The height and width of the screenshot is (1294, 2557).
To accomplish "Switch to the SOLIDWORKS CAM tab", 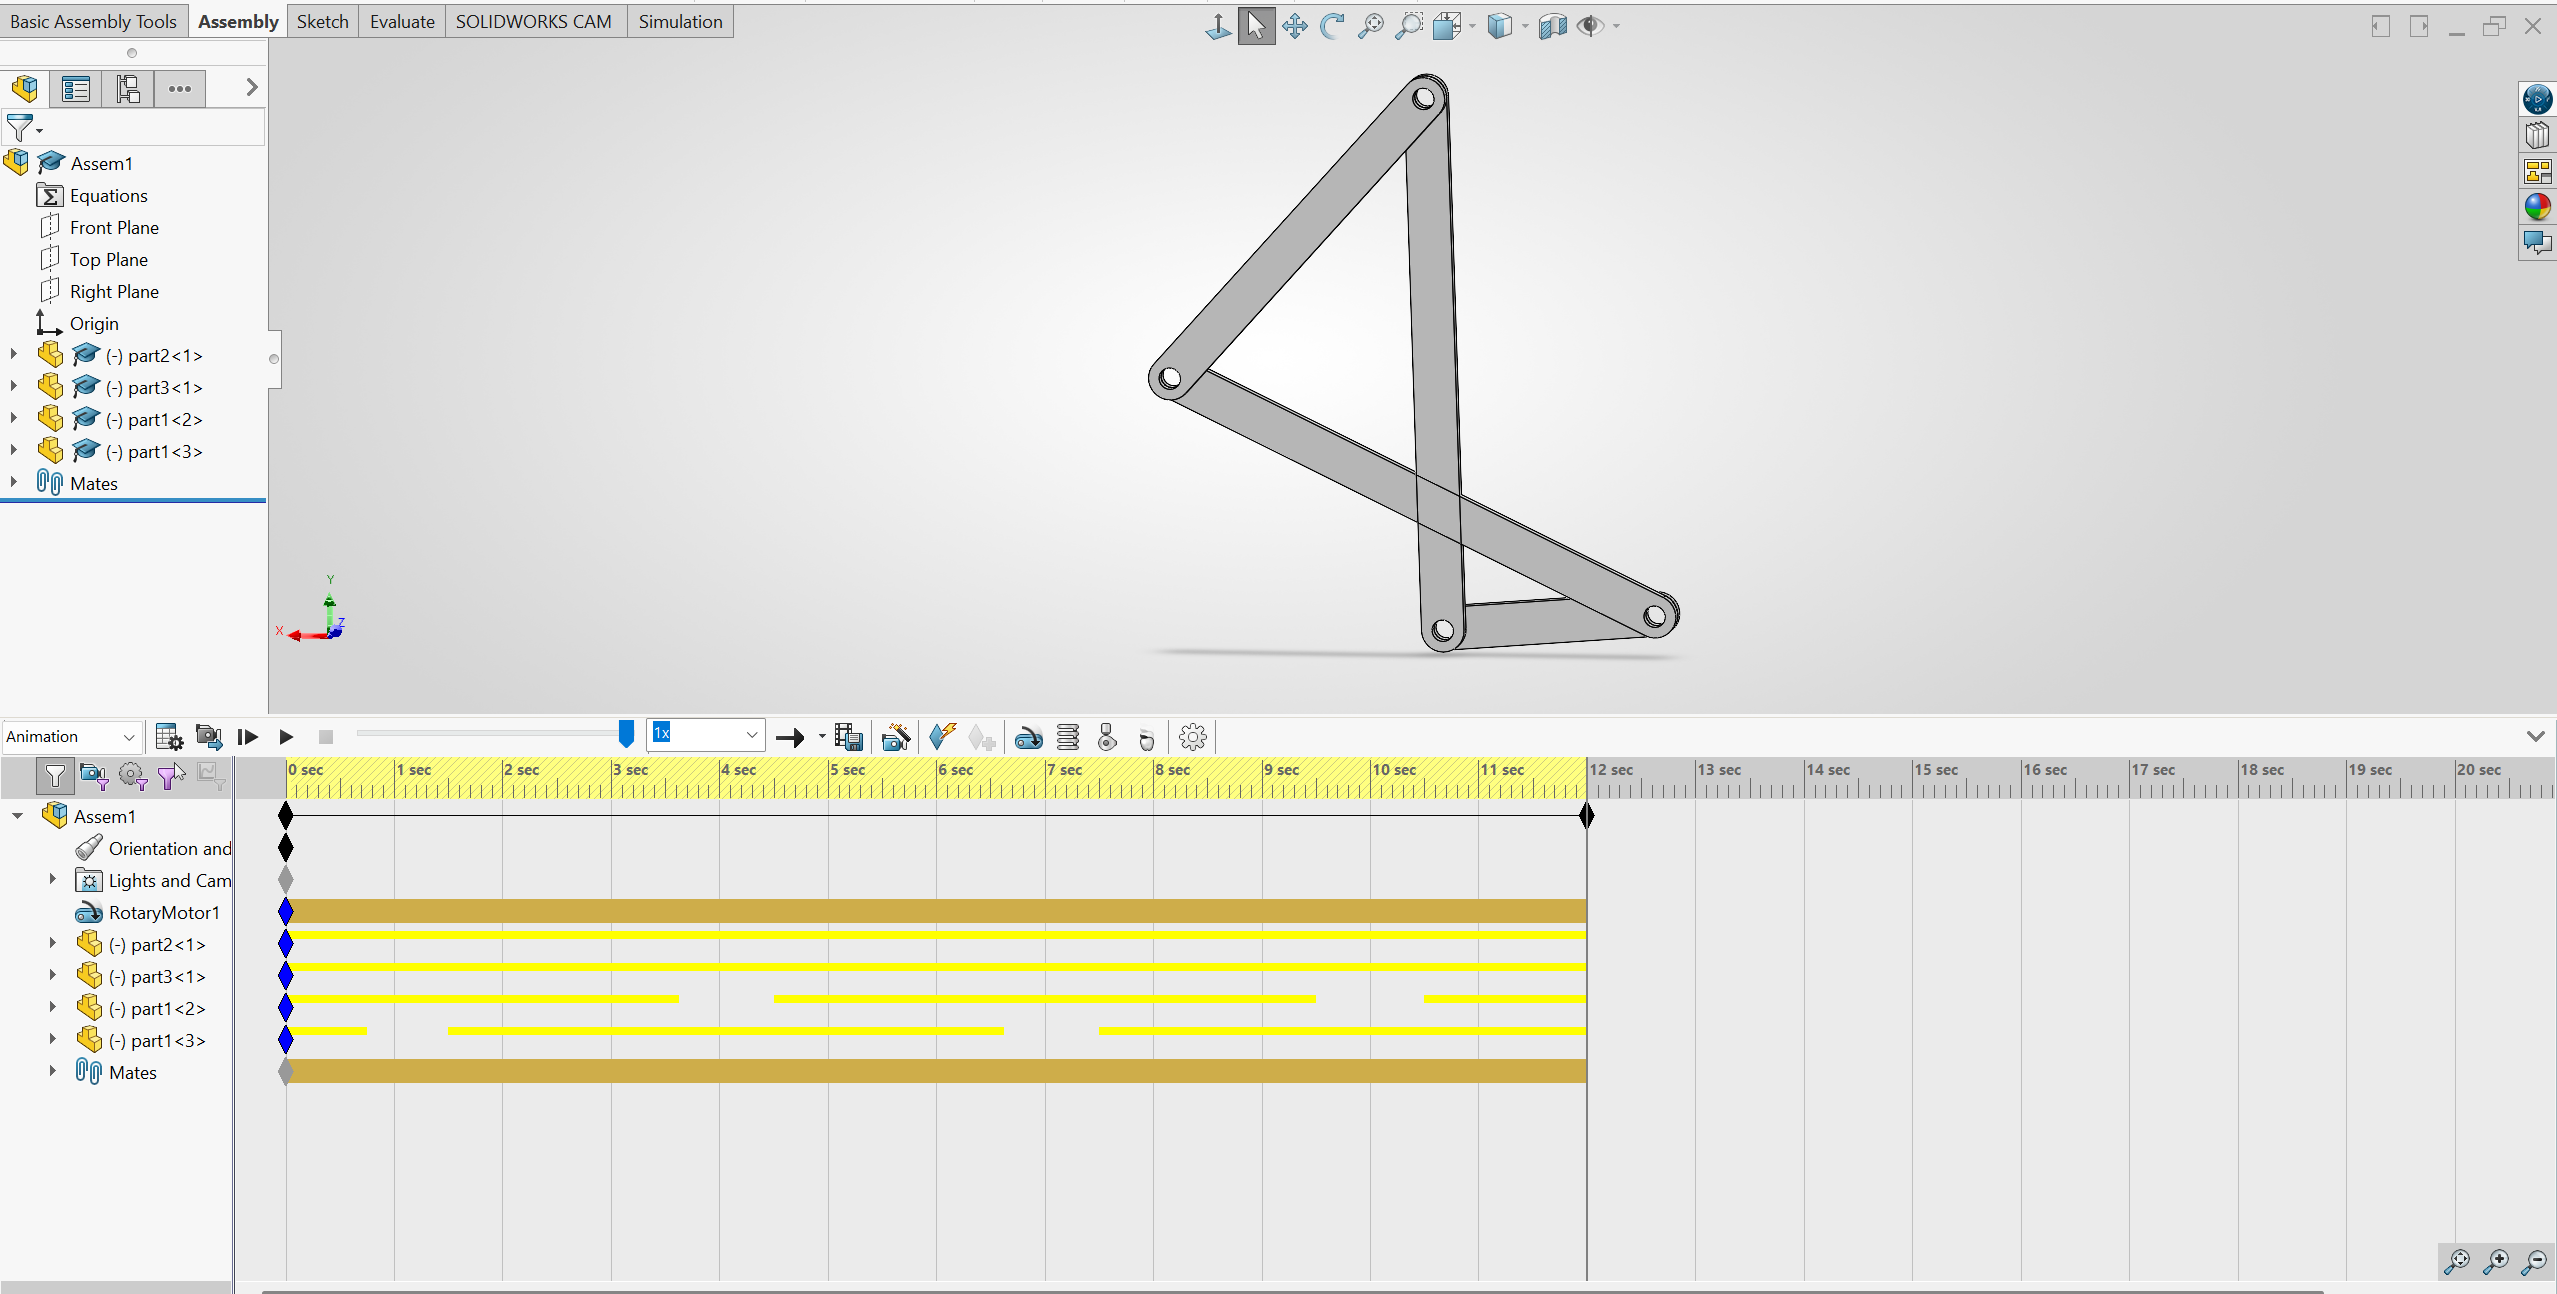I will [534, 21].
